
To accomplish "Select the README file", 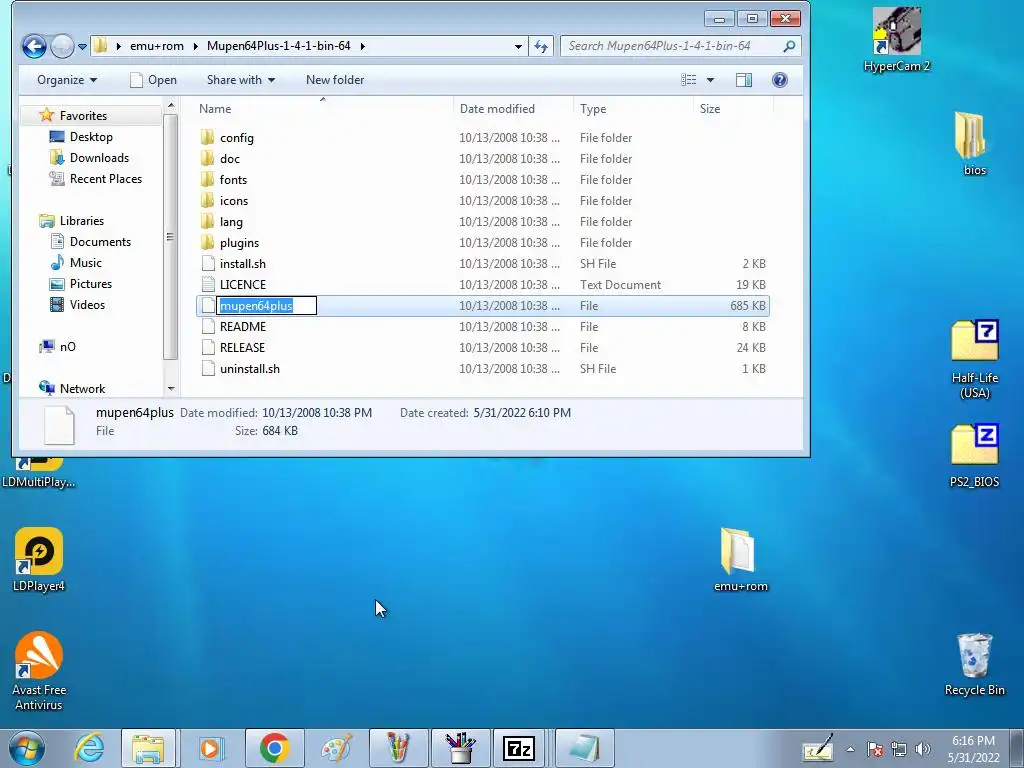I will point(242,327).
